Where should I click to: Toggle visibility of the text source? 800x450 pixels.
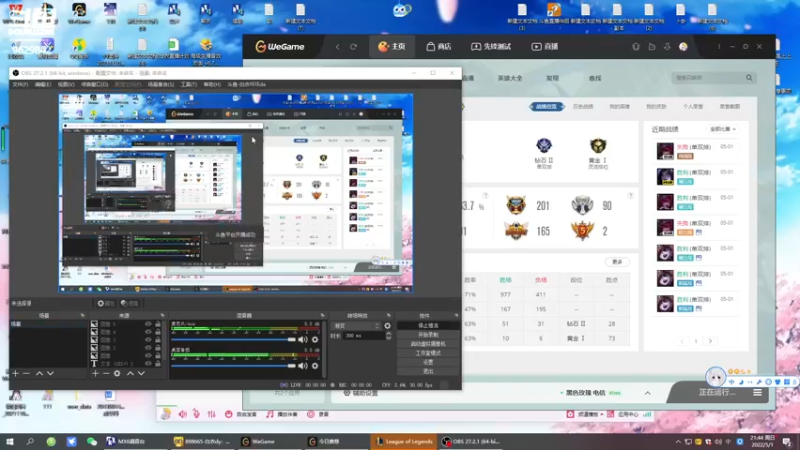click(x=148, y=364)
